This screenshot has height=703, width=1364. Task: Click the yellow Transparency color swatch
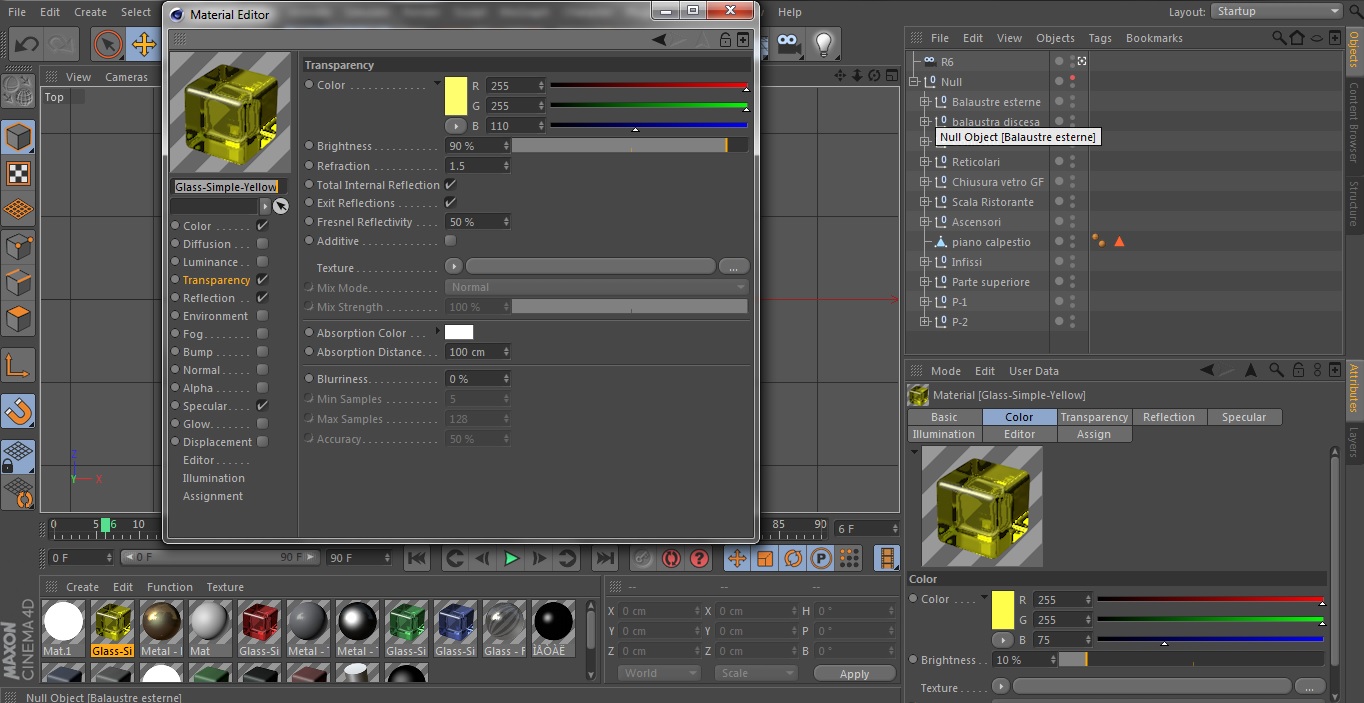[x=456, y=96]
